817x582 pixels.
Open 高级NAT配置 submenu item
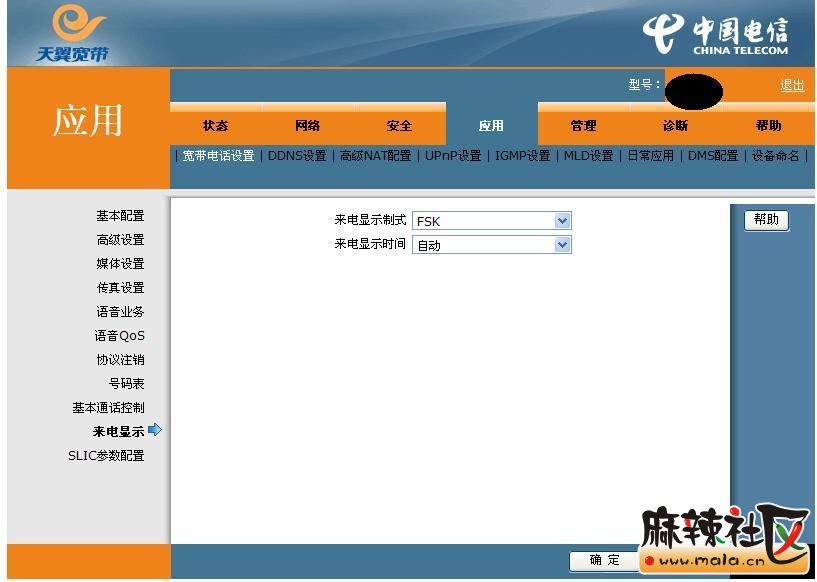coord(375,156)
